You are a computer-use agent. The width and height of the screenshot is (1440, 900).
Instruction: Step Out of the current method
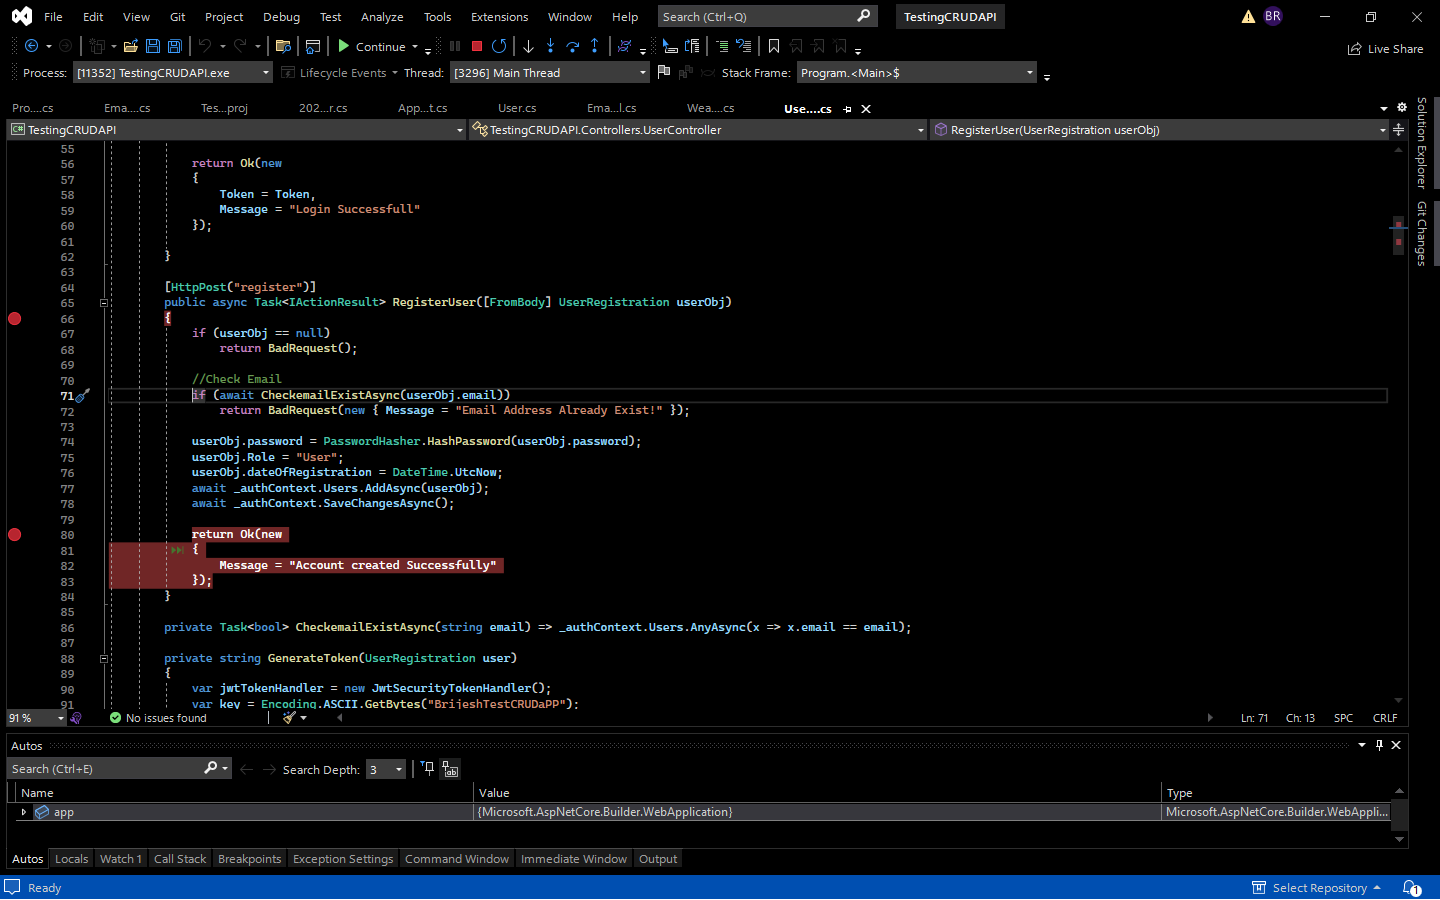point(594,46)
